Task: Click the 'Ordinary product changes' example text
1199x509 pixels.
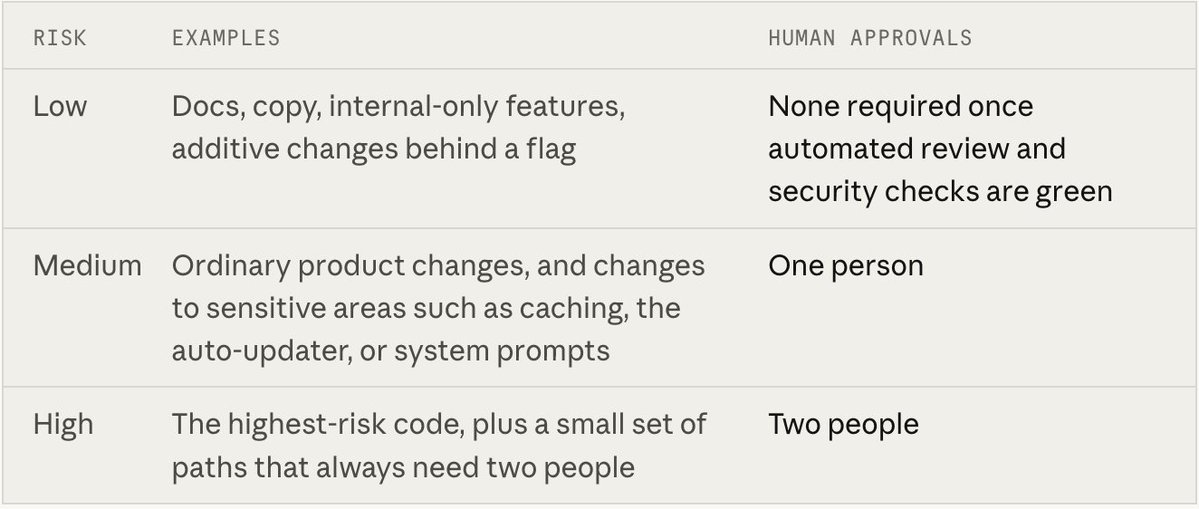Action: [350, 266]
